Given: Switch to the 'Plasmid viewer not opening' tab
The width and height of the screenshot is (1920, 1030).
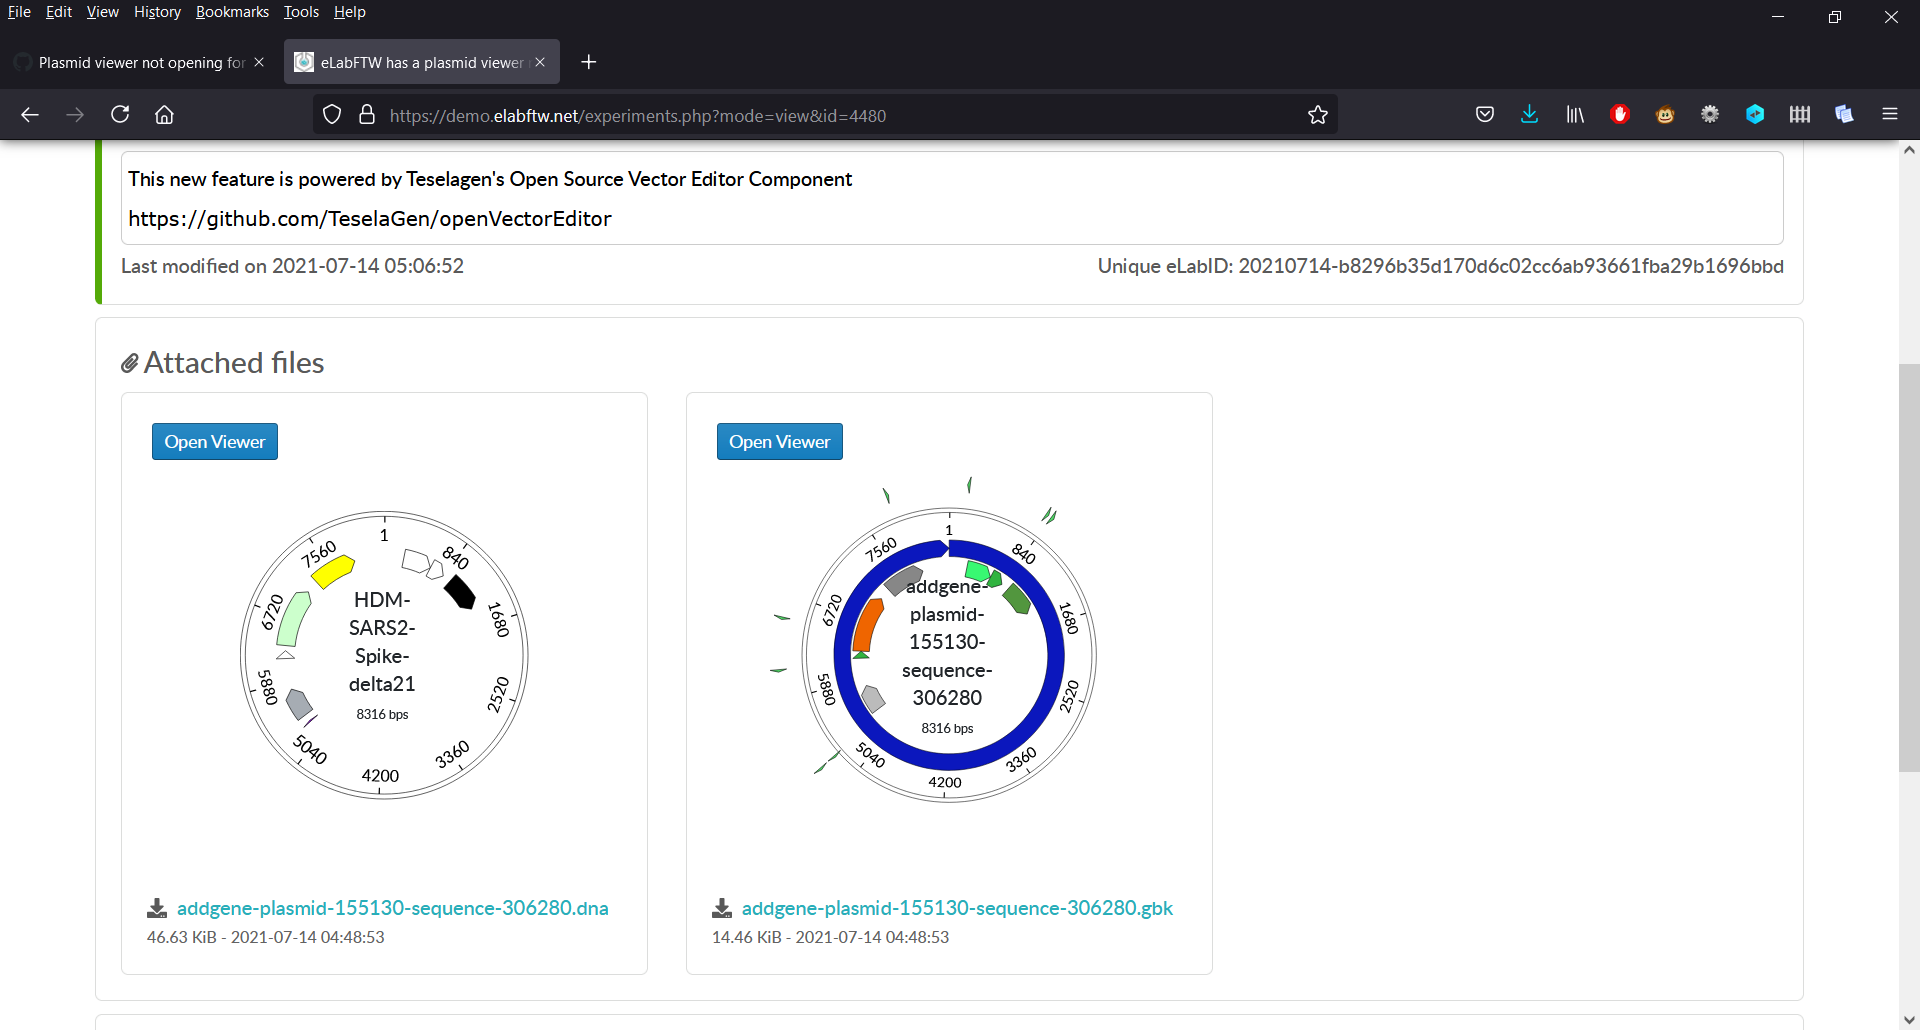Looking at the screenshot, I should (140, 61).
